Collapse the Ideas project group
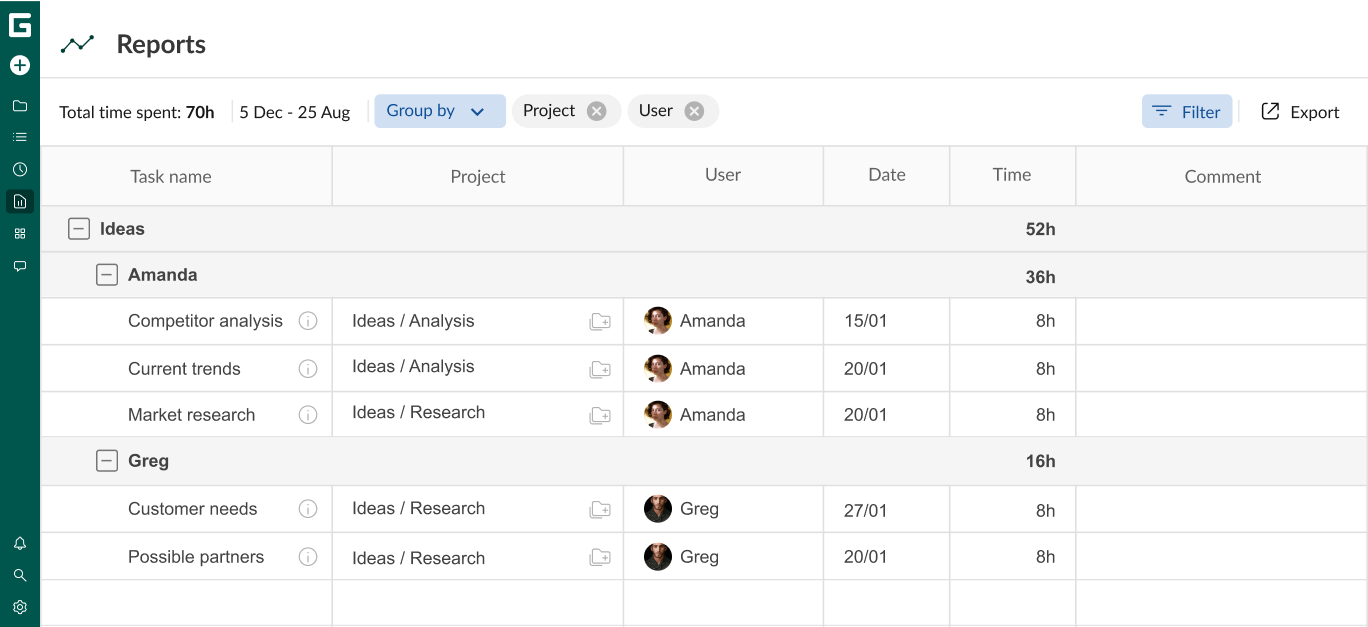 pos(79,229)
